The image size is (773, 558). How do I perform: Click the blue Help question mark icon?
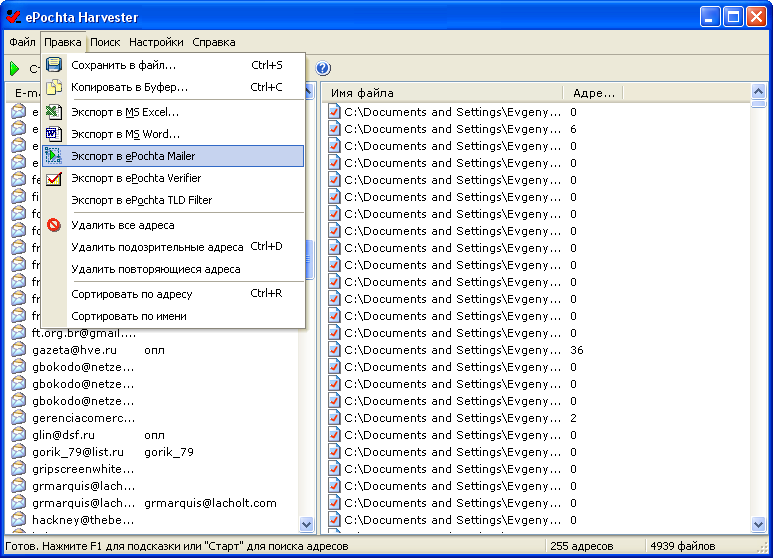click(323, 69)
